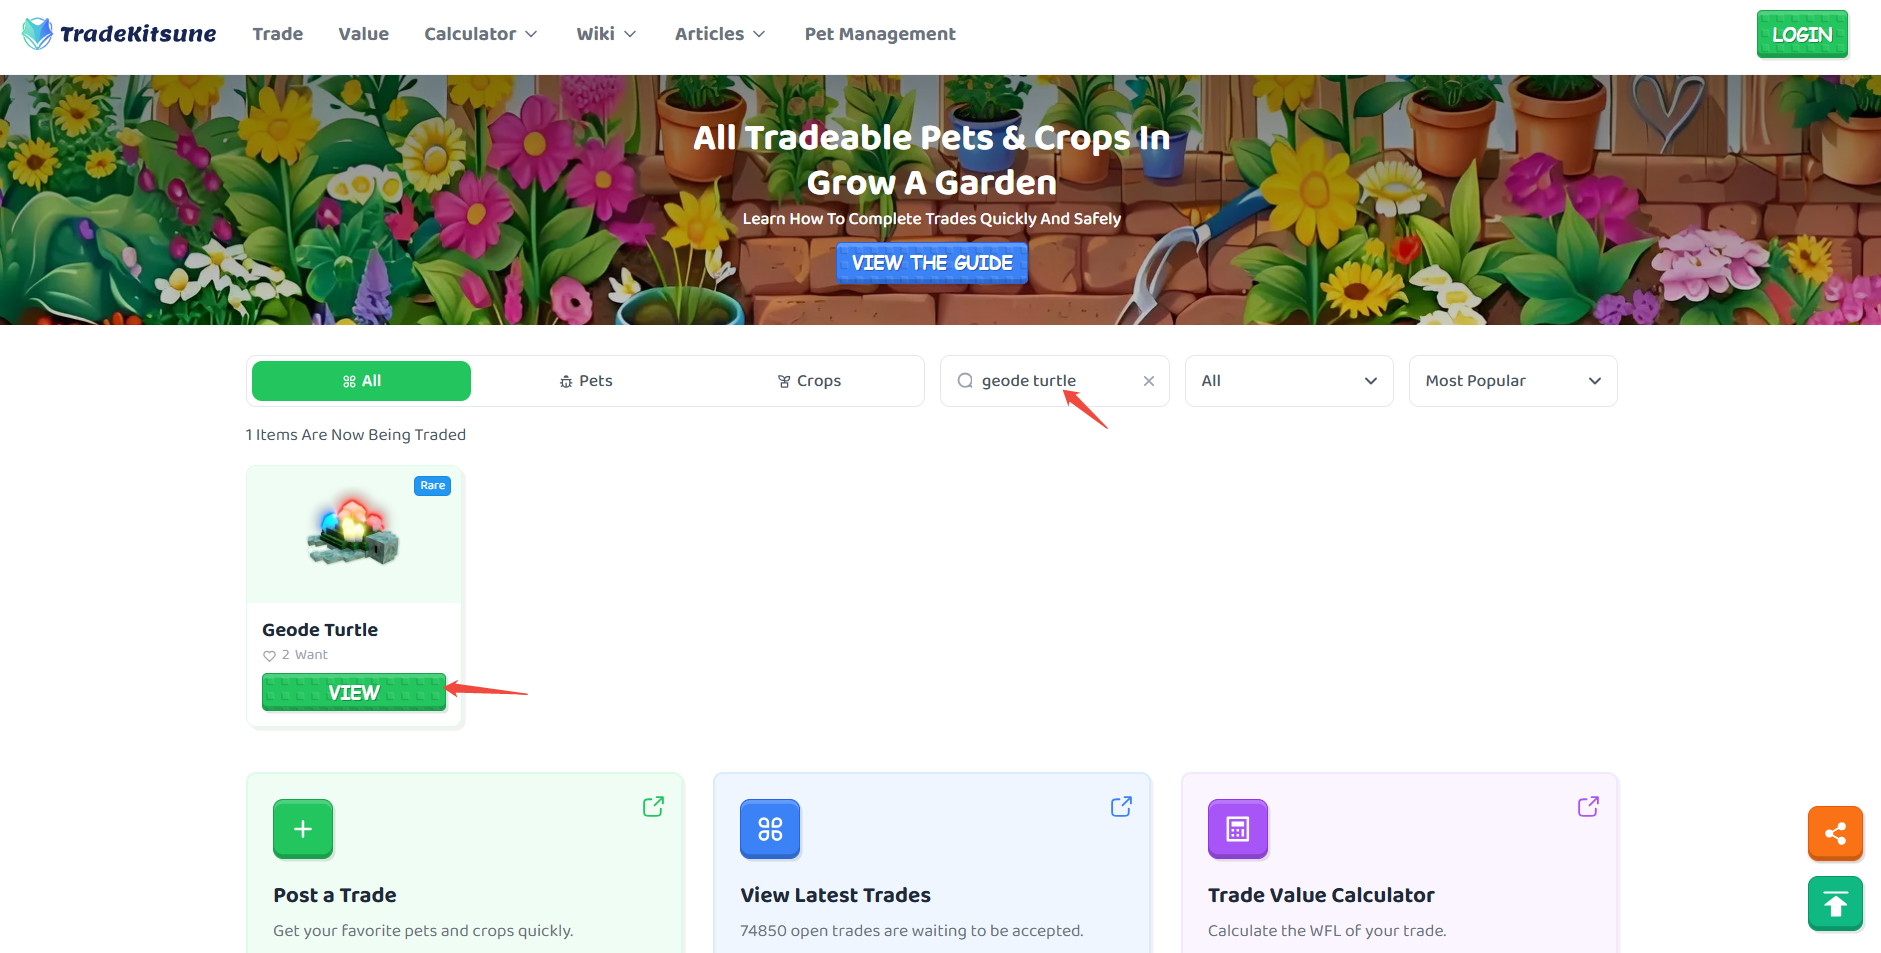Clear the search with the X icon

(x=1149, y=381)
